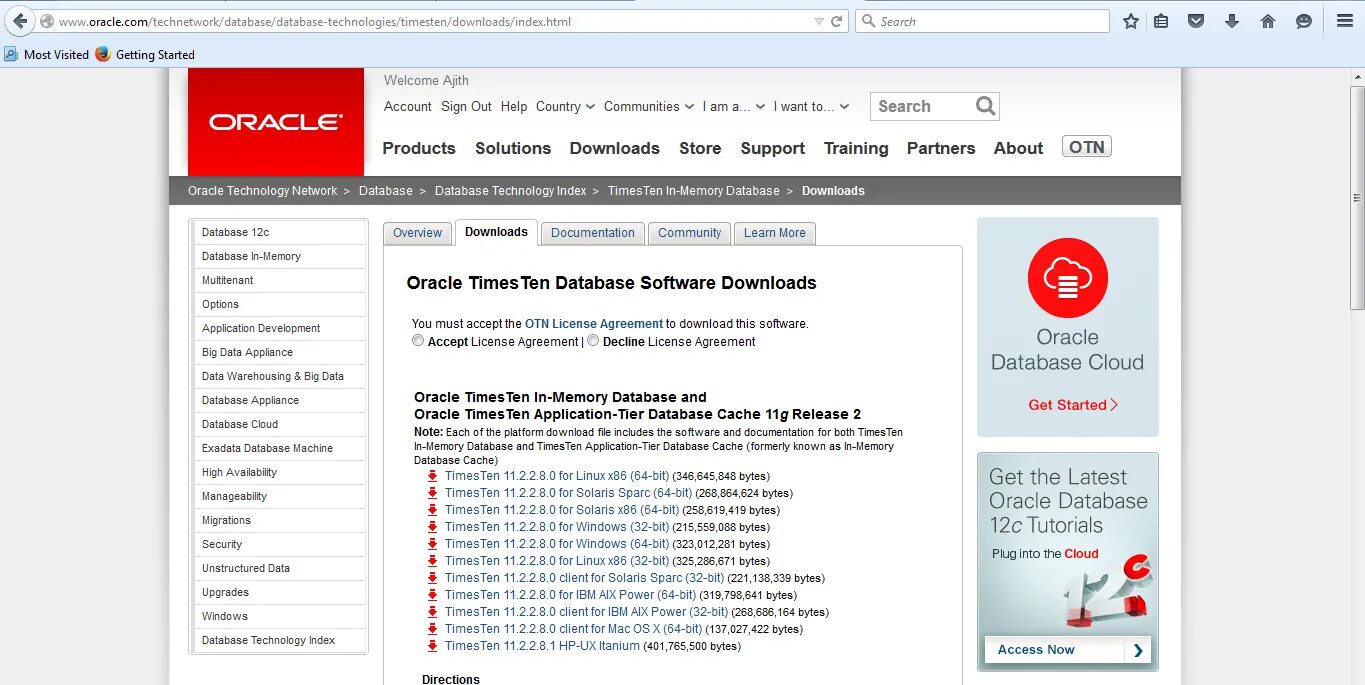Click the Pocket icon in toolbar
This screenshot has height=685, width=1365.
point(1196,21)
